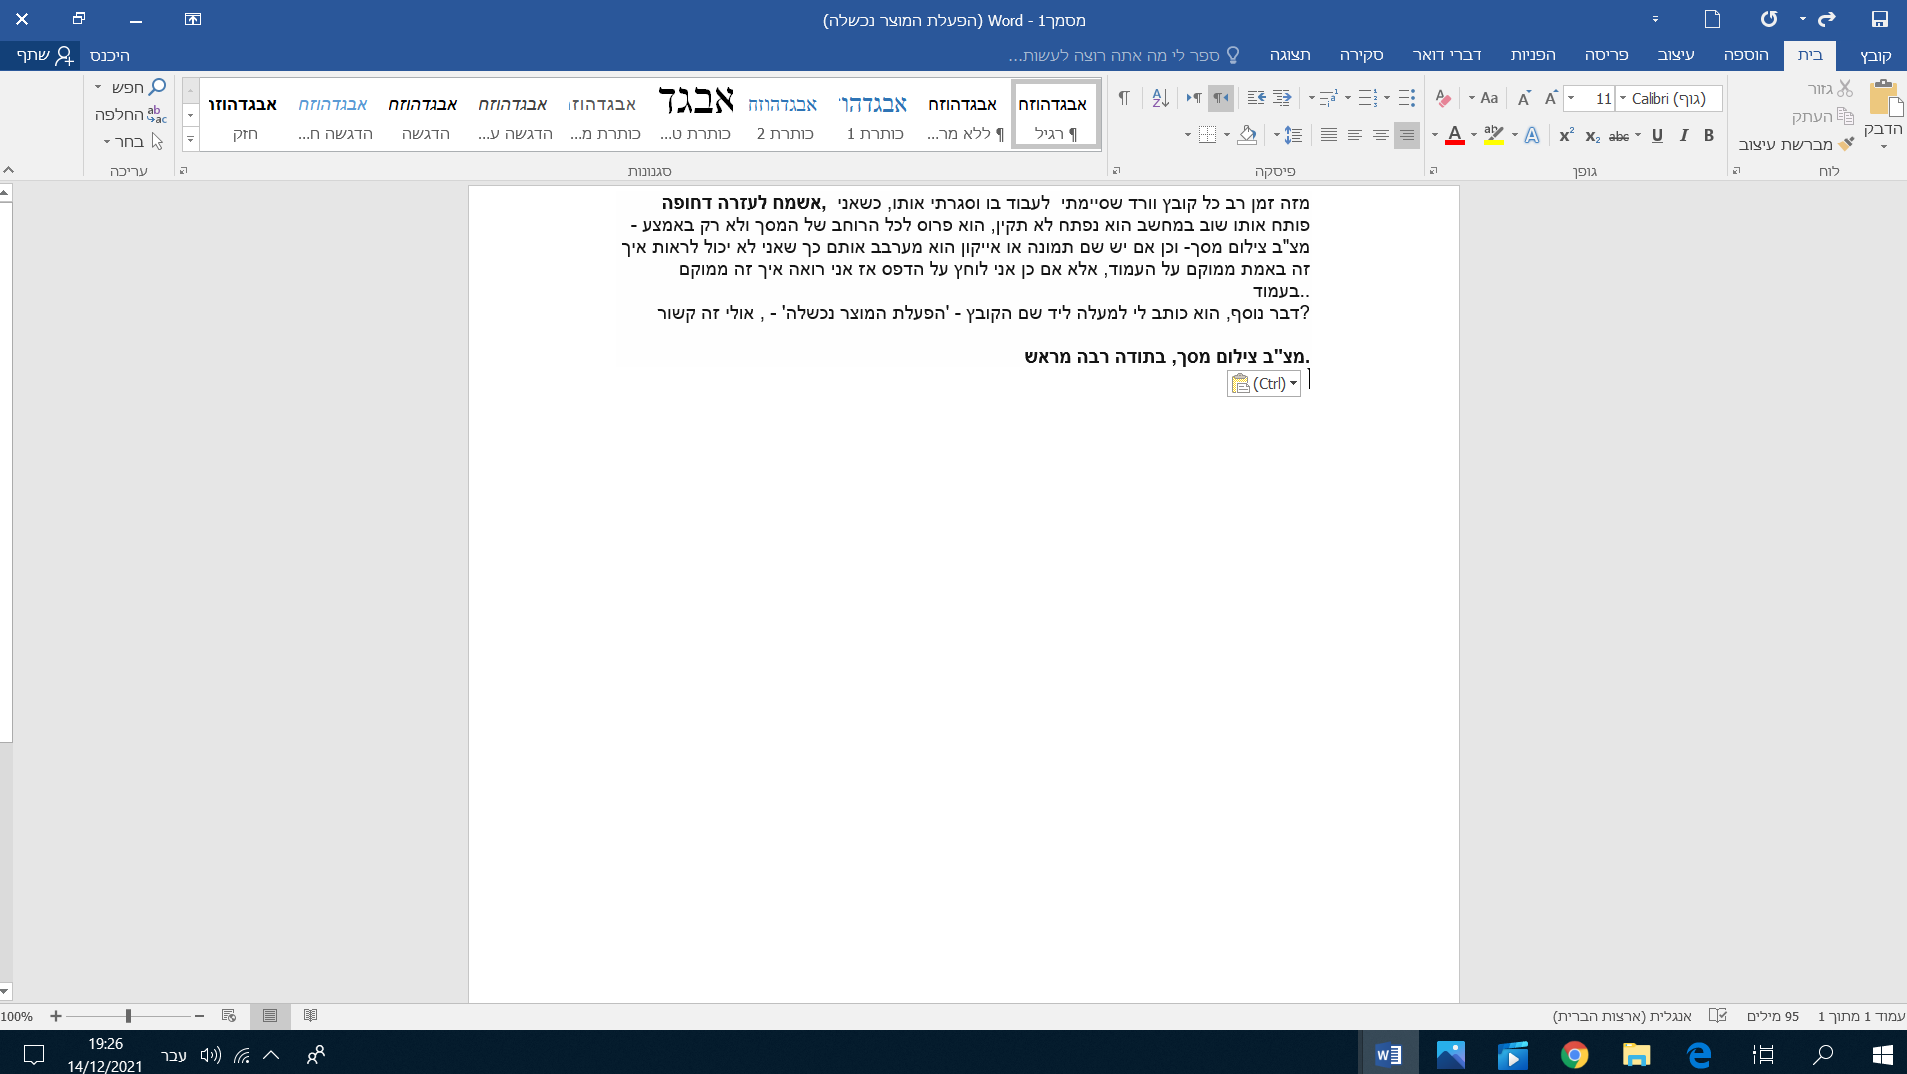1907x1074 pixels.
Task: Sort paragraphs using the A-Z sort icon
Action: [1160, 98]
